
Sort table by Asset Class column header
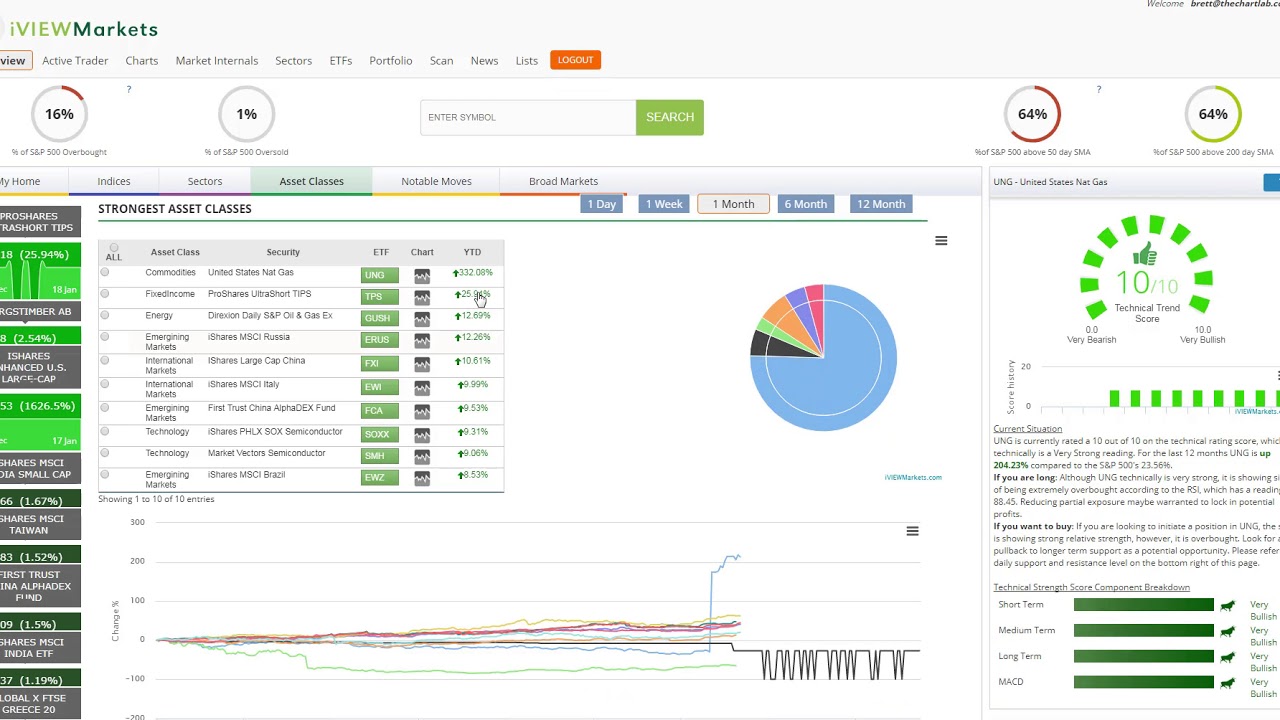click(x=175, y=252)
